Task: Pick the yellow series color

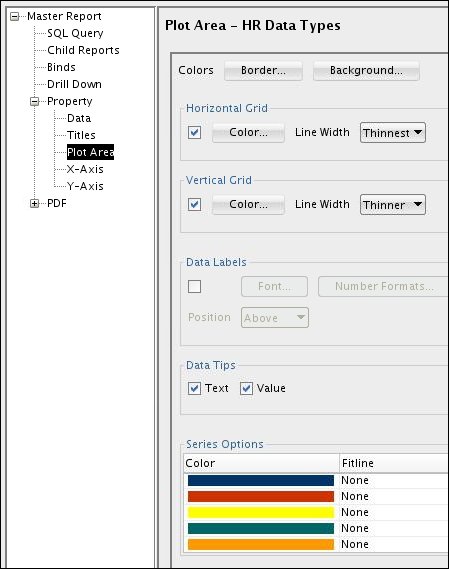Action: tap(261, 512)
